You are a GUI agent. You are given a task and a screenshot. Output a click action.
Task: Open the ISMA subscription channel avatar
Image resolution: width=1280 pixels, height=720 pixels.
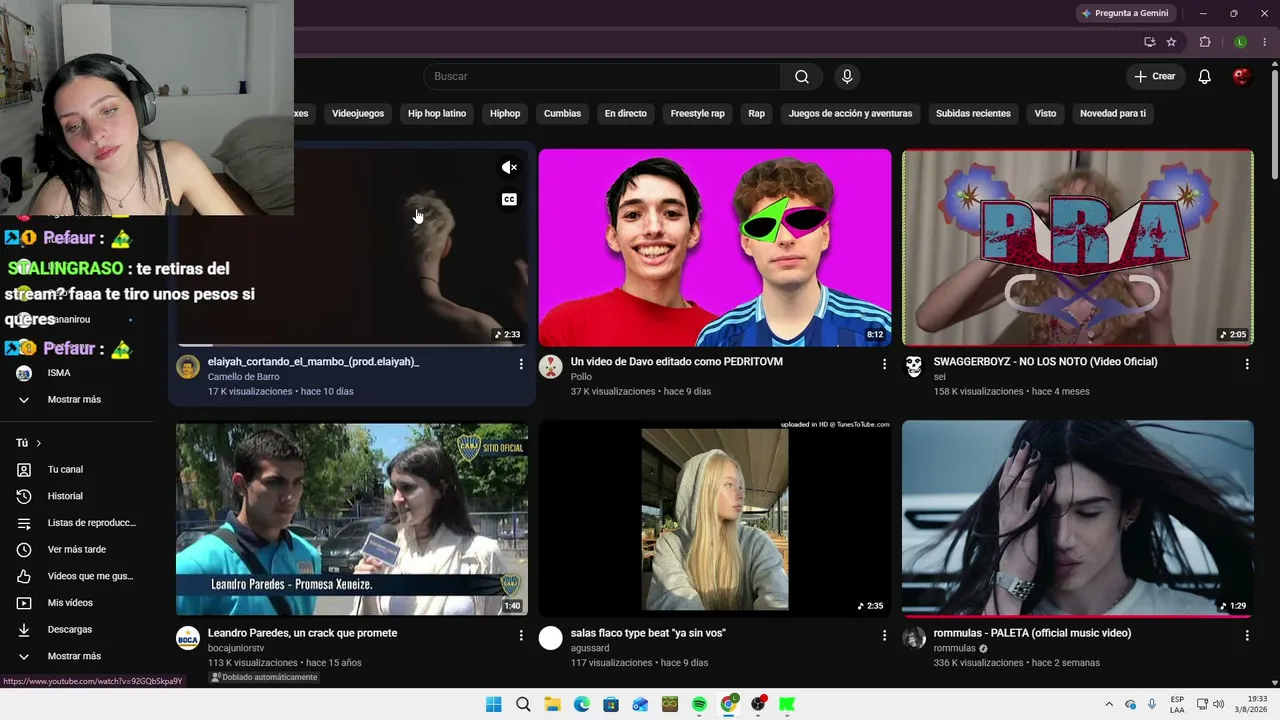[24, 373]
